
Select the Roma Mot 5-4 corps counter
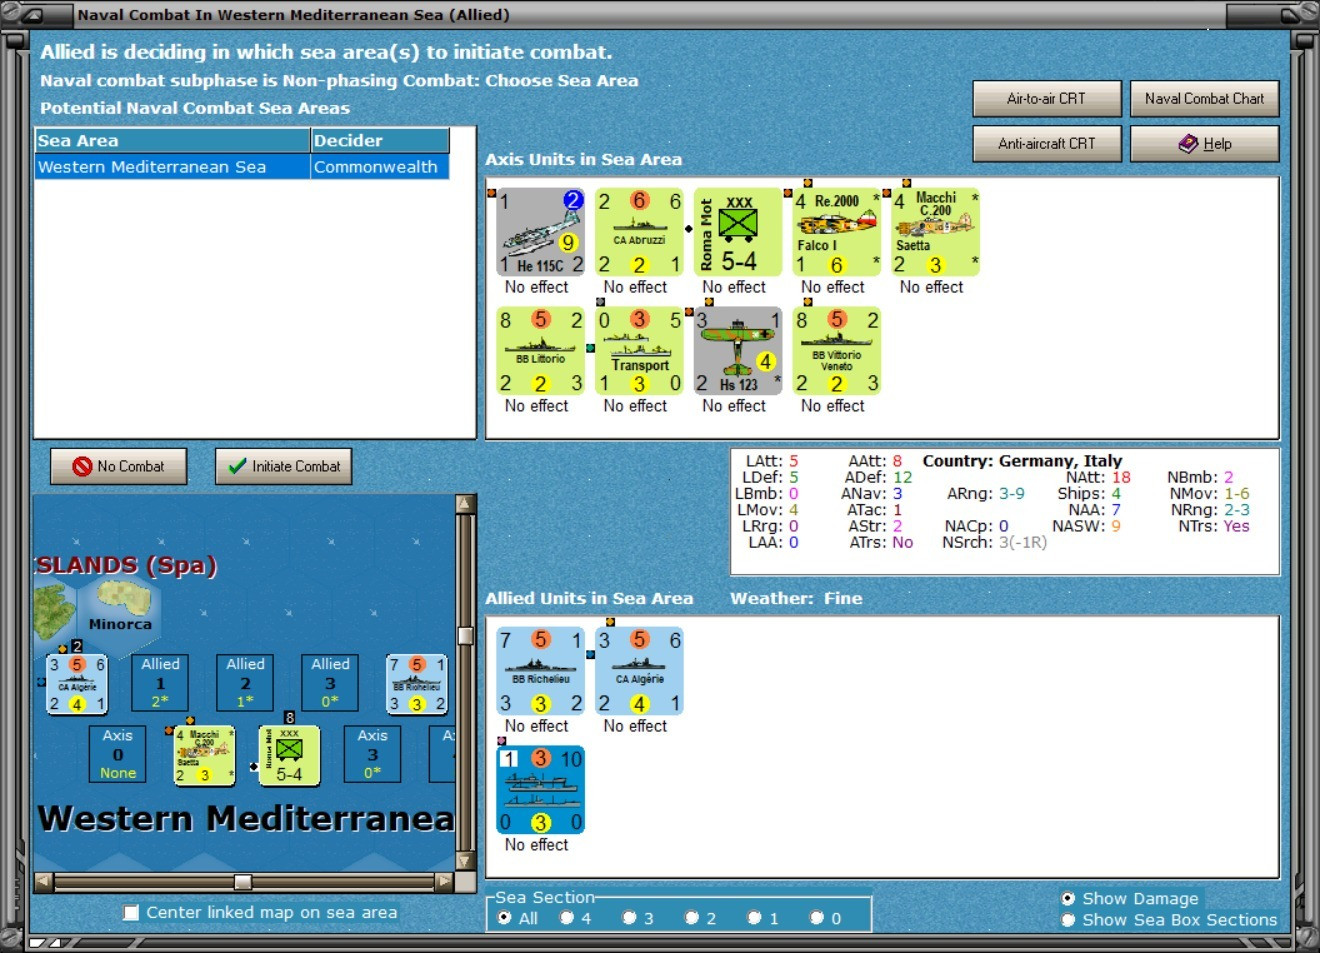click(x=738, y=232)
